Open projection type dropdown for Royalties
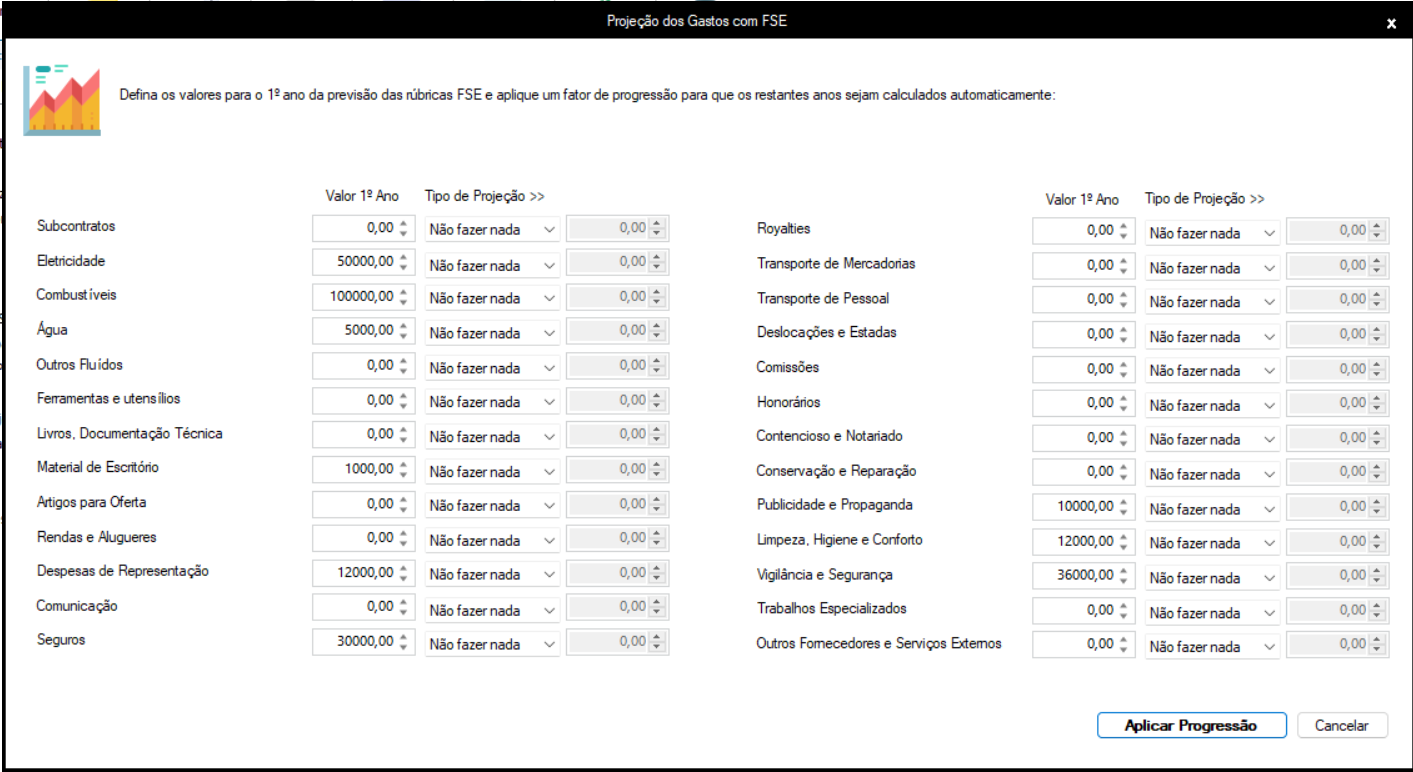Image resolution: width=1413 pixels, height=772 pixels. point(1212,233)
